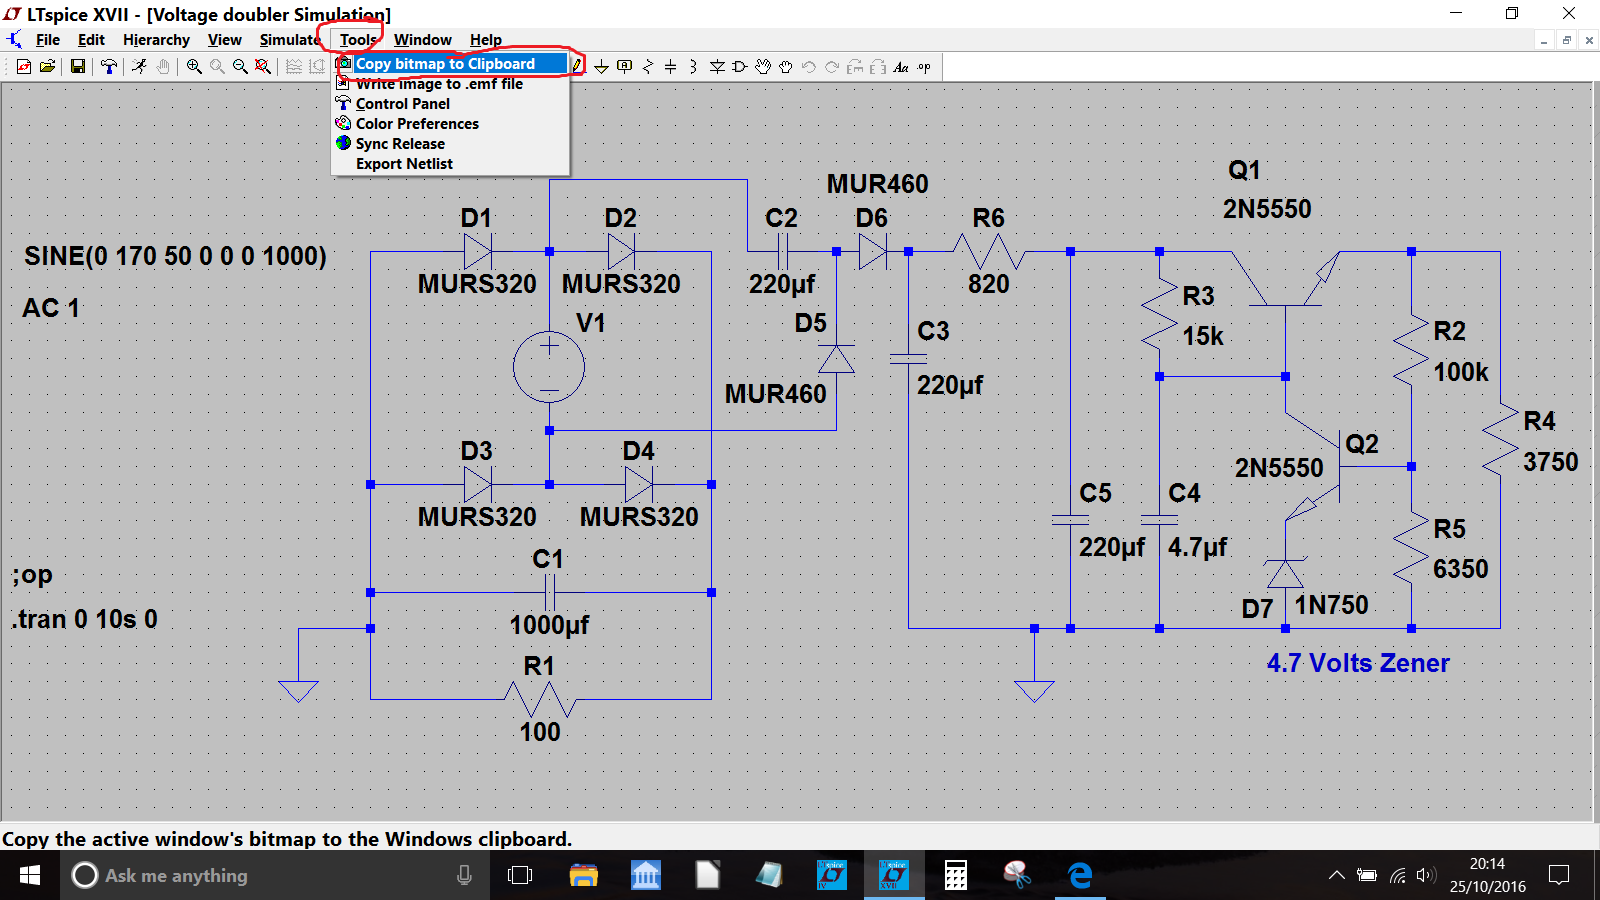
Task: Click the R1 resistor value 100
Action: 540,732
